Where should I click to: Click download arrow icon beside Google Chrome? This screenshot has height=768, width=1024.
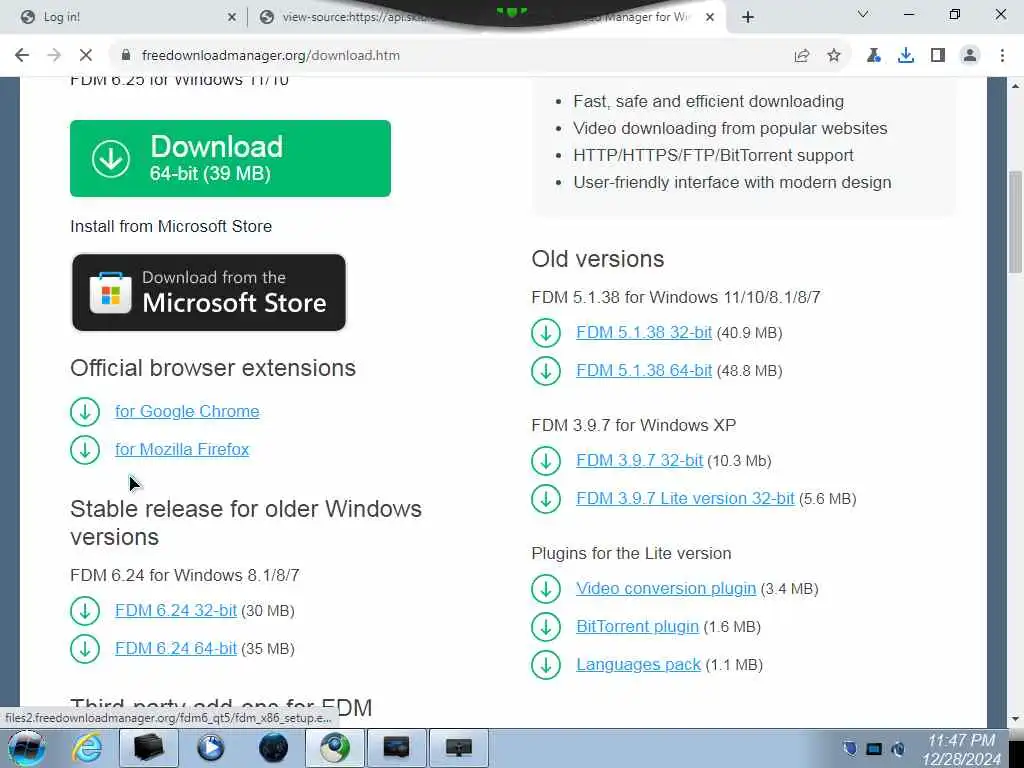click(85, 411)
